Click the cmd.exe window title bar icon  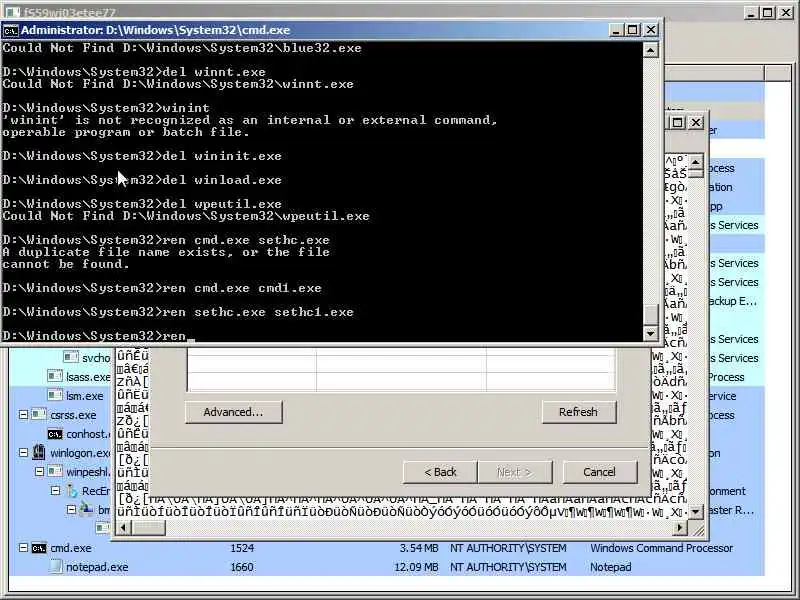[11, 31]
